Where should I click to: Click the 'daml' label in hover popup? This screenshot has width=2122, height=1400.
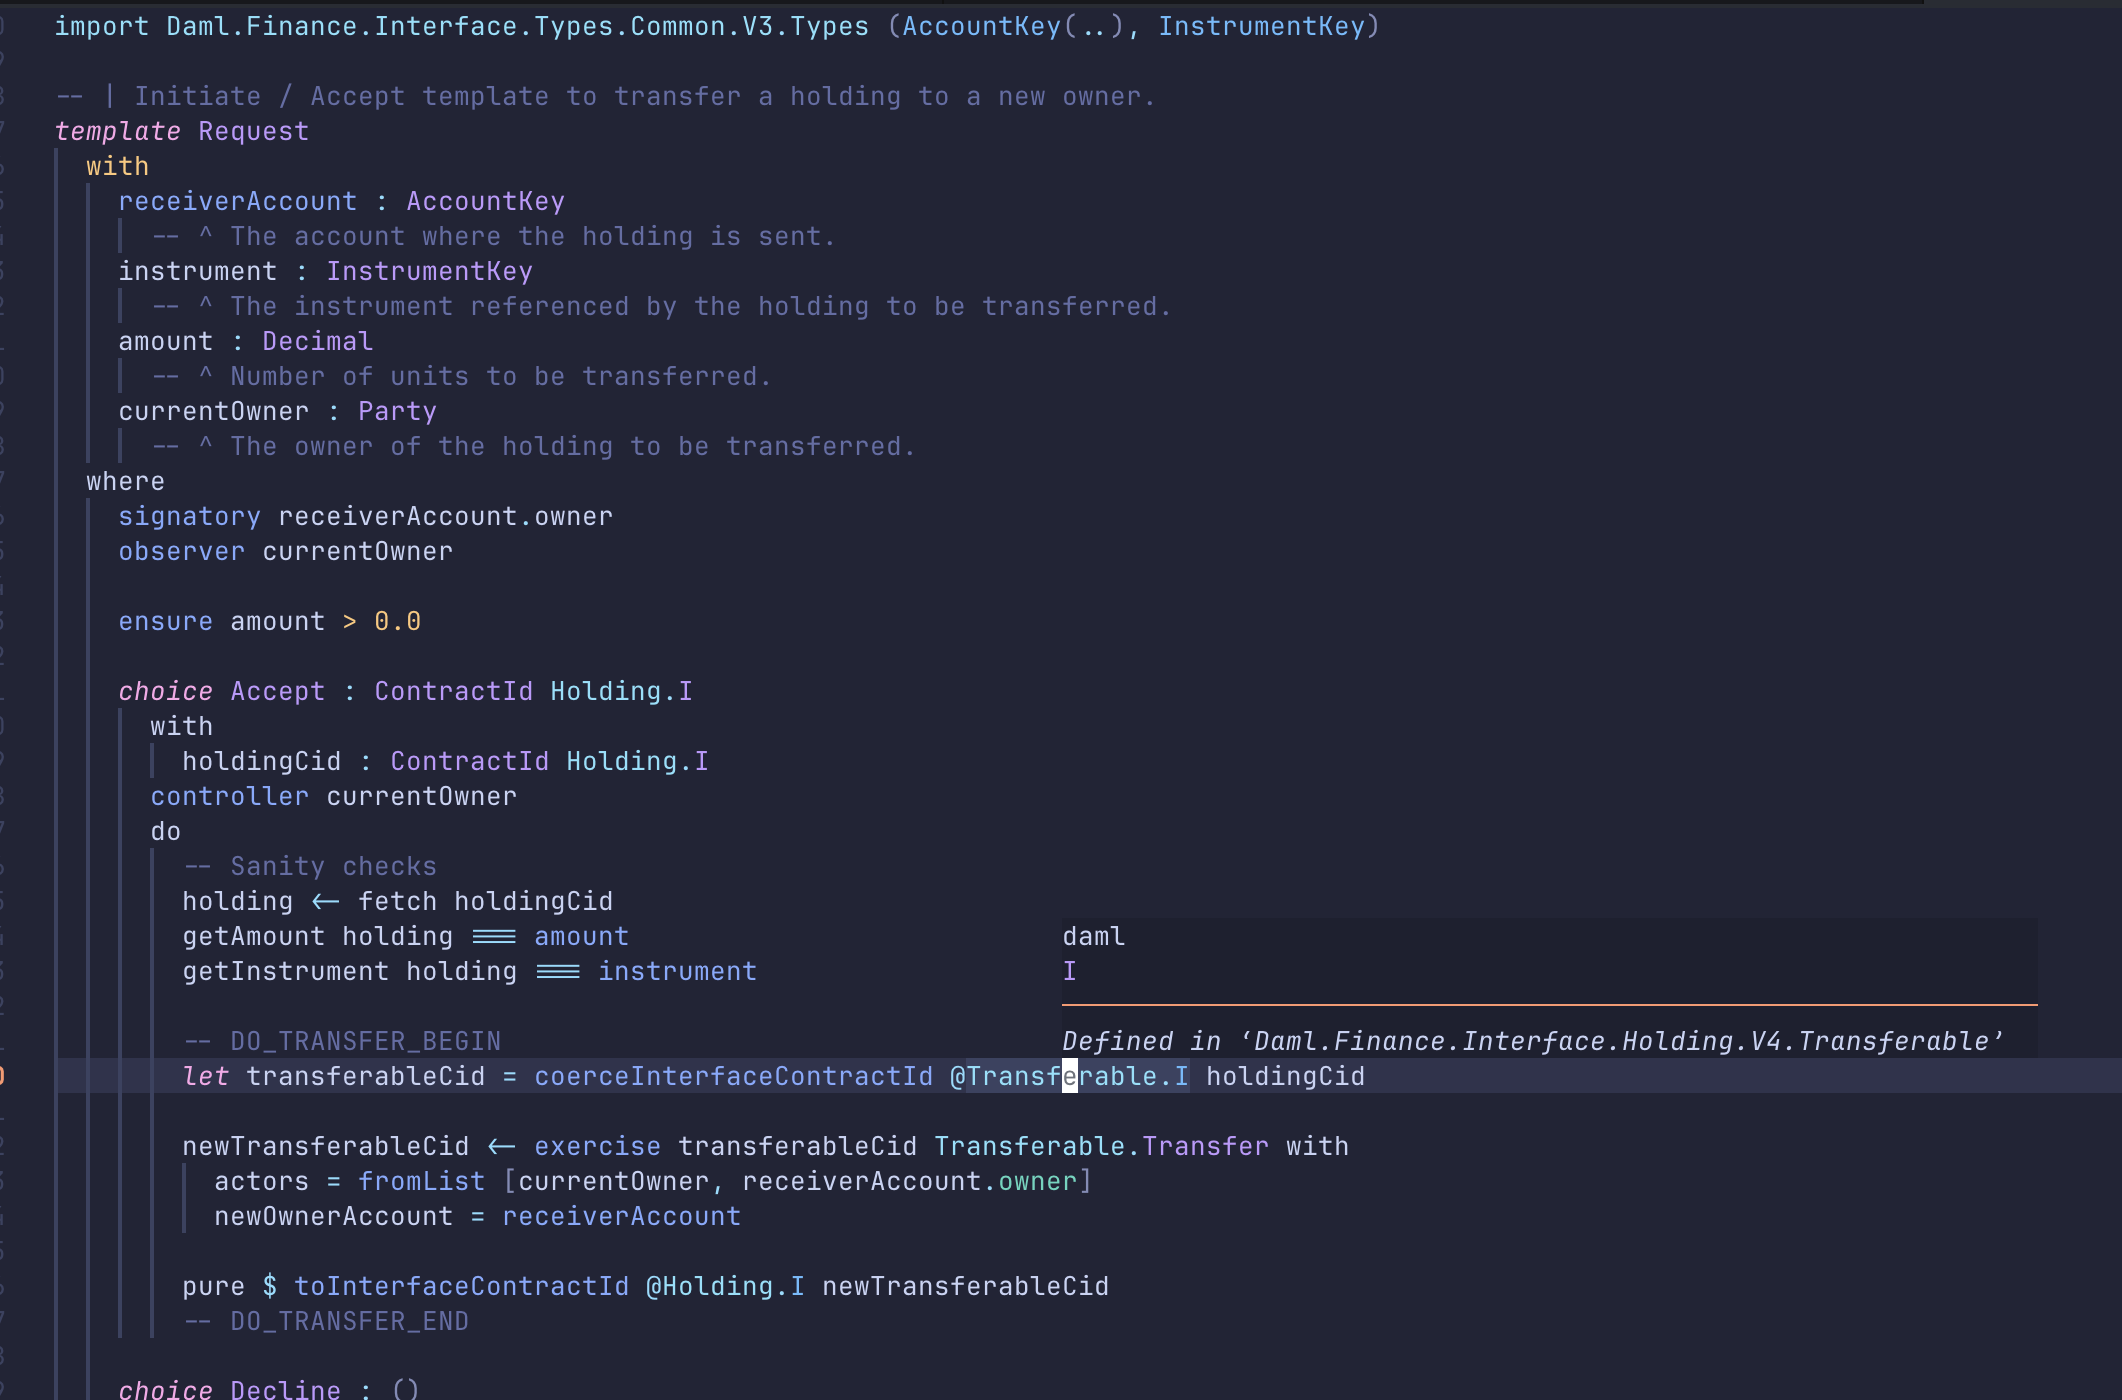click(x=1093, y=936)
